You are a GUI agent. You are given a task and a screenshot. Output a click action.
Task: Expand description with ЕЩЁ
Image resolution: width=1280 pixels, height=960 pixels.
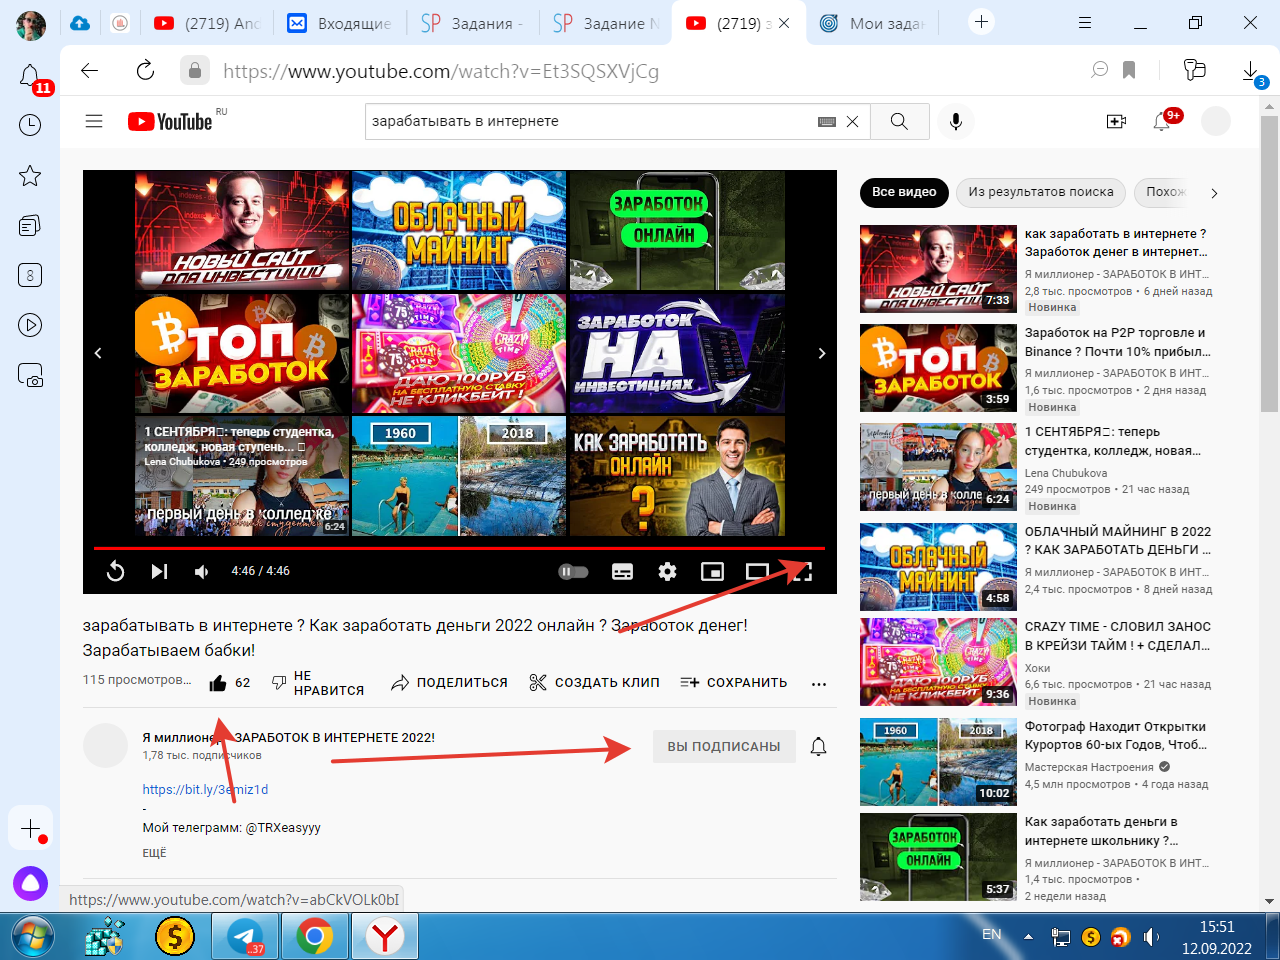[154, 853]
